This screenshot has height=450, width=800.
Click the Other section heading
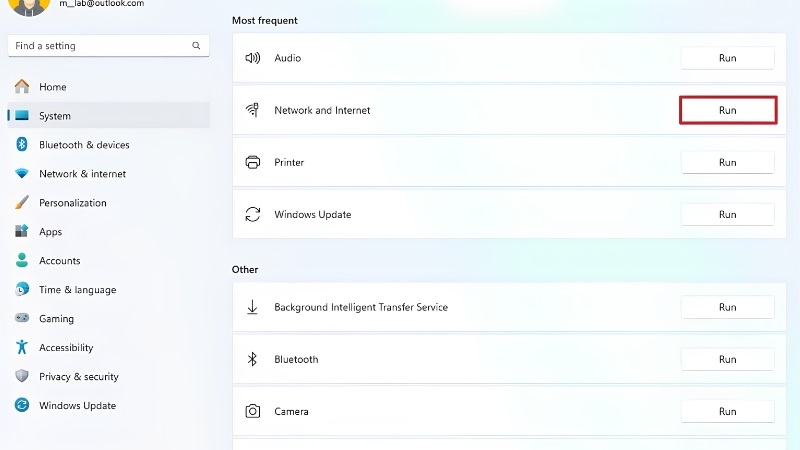coord(245,269)
